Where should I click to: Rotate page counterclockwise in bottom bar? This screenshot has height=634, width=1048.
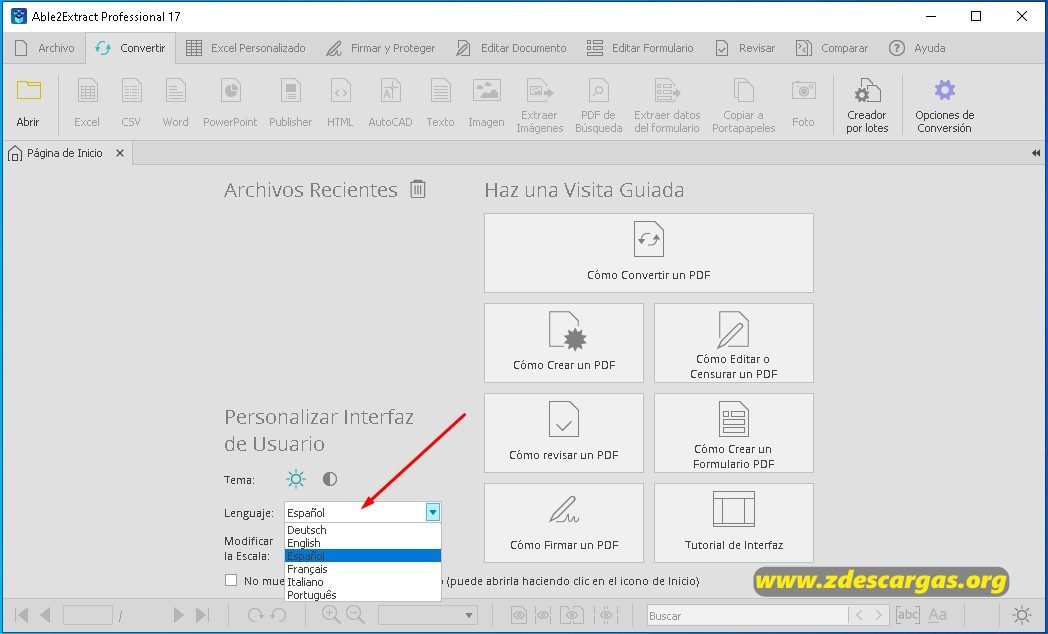click(279, 615)
